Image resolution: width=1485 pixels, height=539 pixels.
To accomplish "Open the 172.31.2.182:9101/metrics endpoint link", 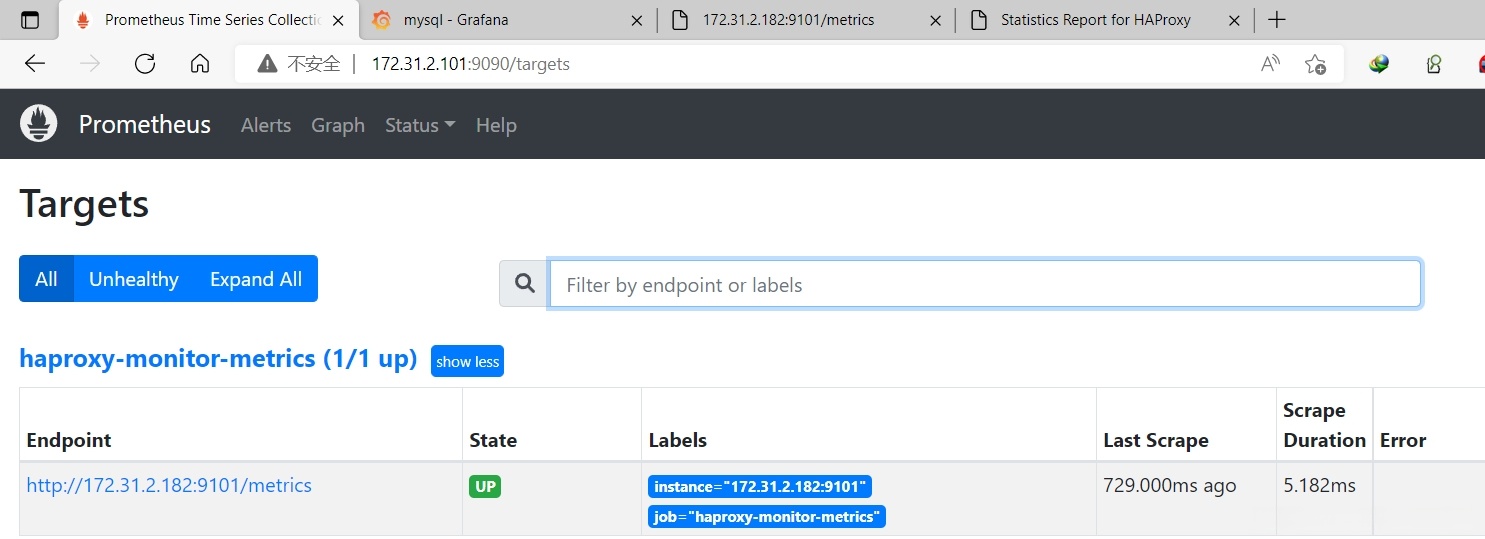I will tap(169, 485).
